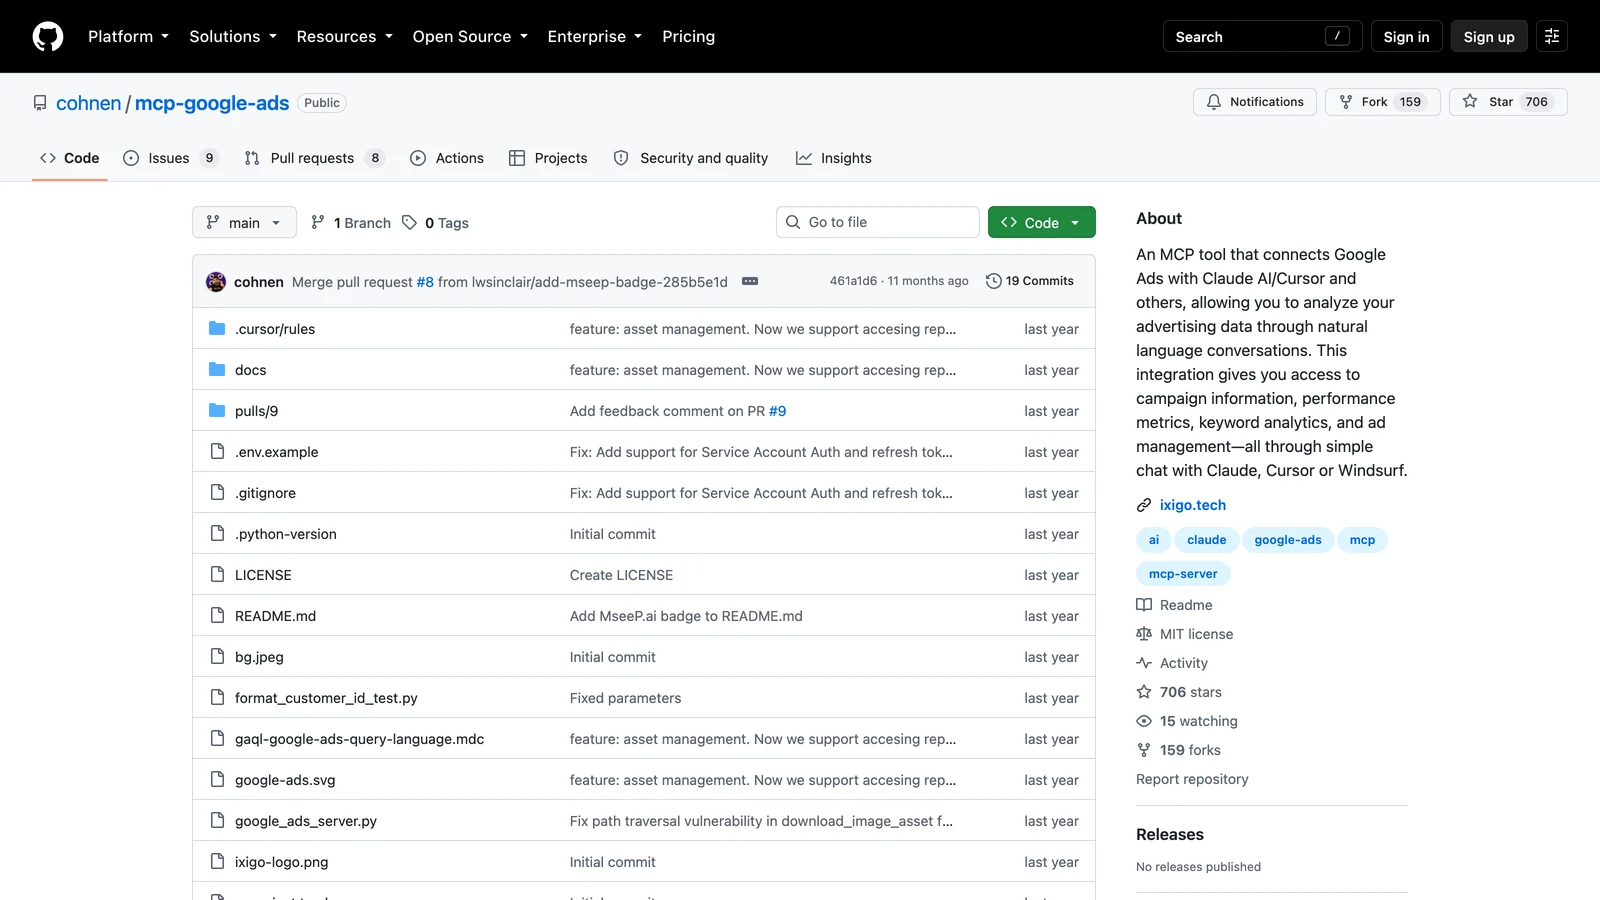Image resolution: width=1600 pixels, height=900 pixels.
Task: Select the 'ai' topic tag
Action: tap(1153, 540)
